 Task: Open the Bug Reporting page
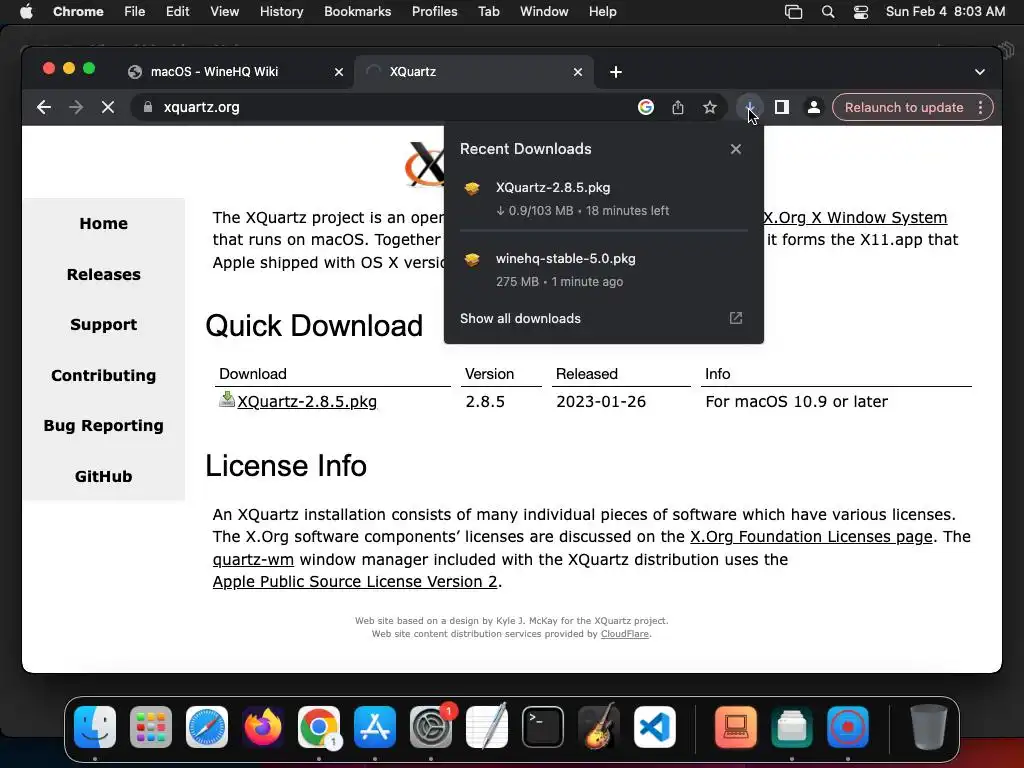103,426
